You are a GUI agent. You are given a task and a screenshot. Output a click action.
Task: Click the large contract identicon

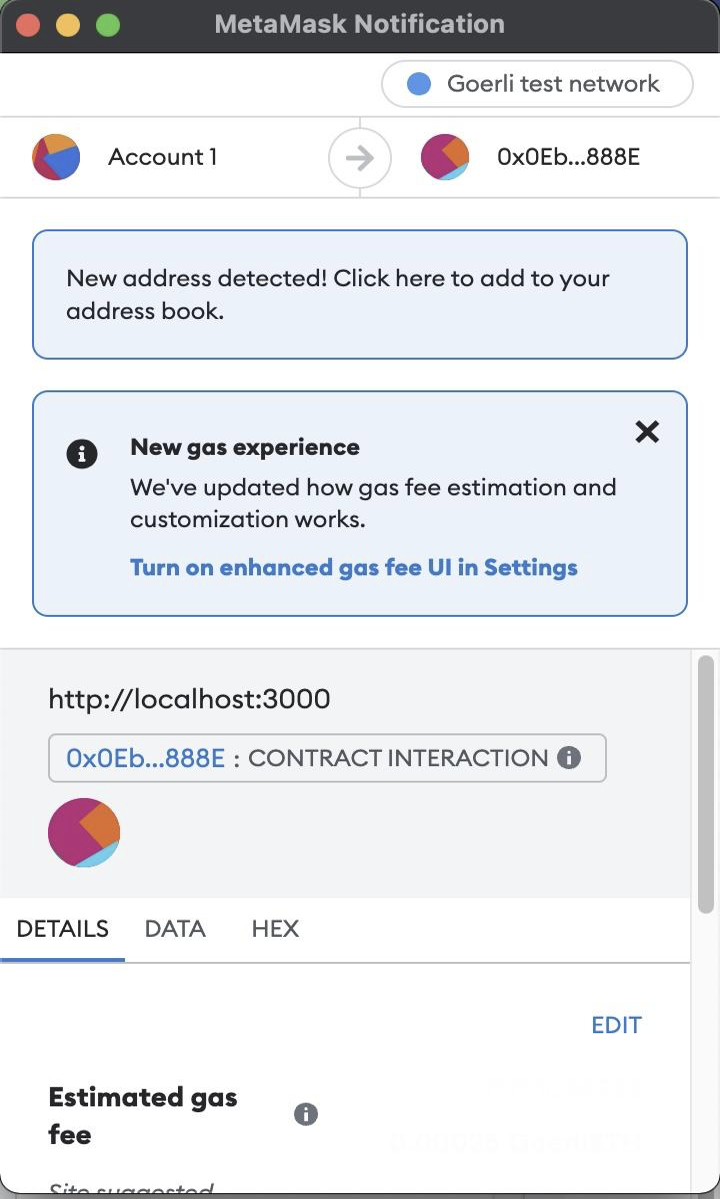84,832
